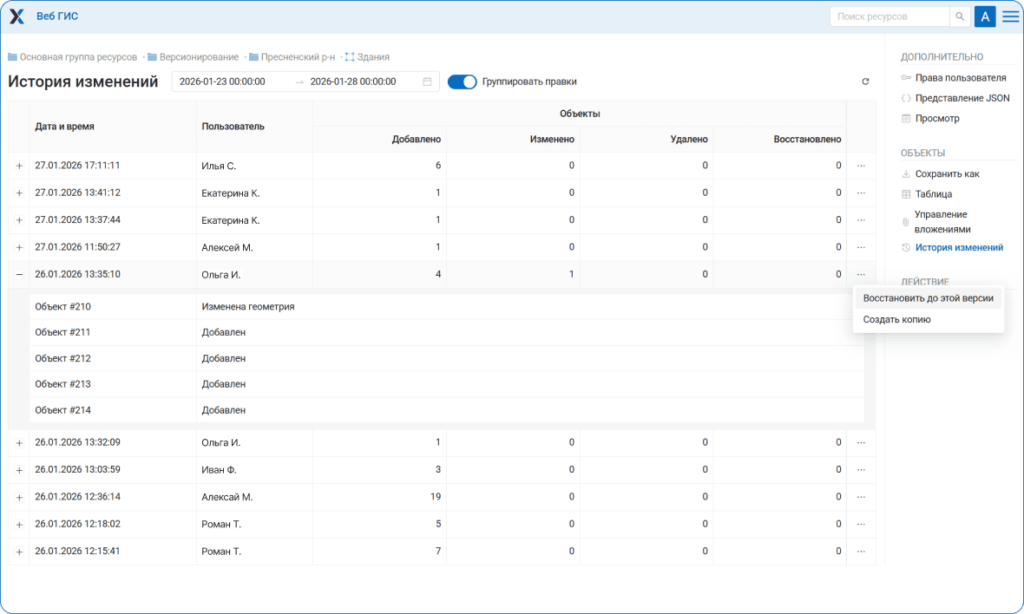Open Представление JSON link
1024x614 pixels.
[962, 98]
